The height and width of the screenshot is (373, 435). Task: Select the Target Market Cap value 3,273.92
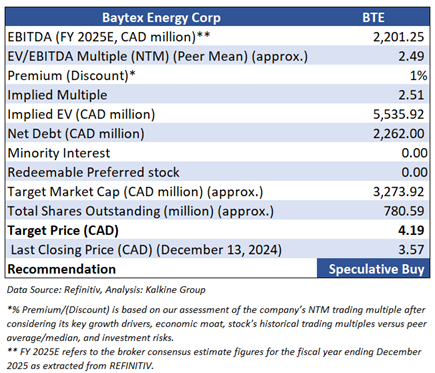click(398, 192)
